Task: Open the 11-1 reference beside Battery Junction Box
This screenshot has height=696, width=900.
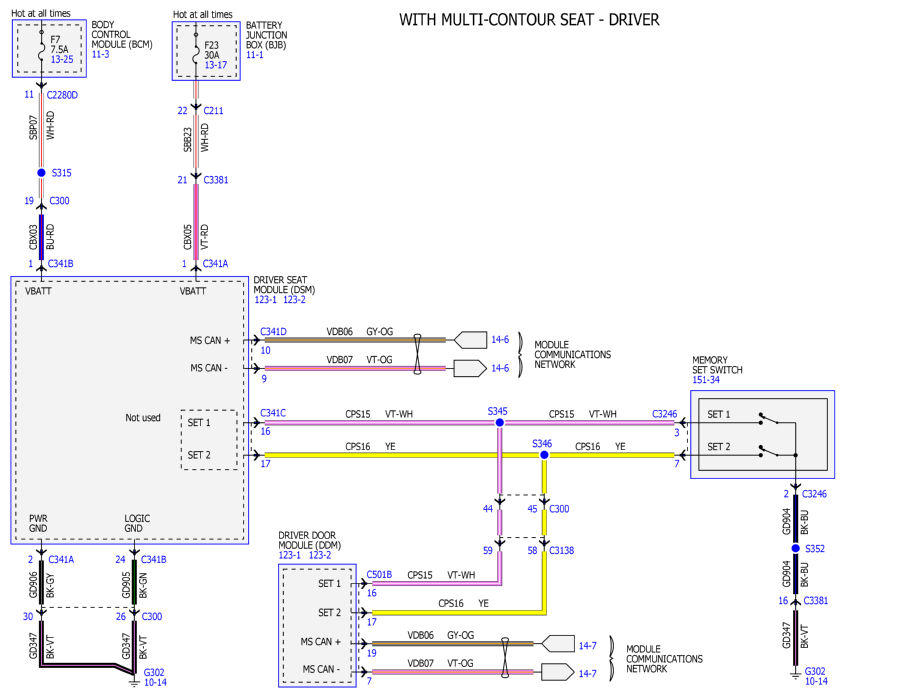Action: click(255, 55)
